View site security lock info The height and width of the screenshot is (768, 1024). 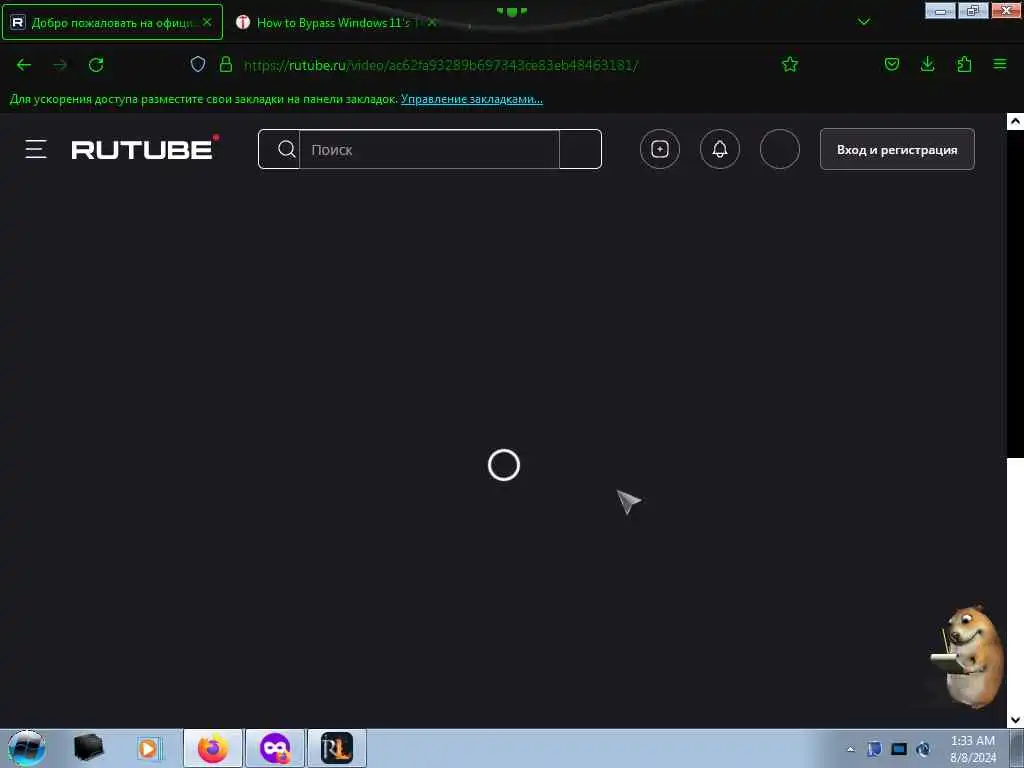pos(226,64)
